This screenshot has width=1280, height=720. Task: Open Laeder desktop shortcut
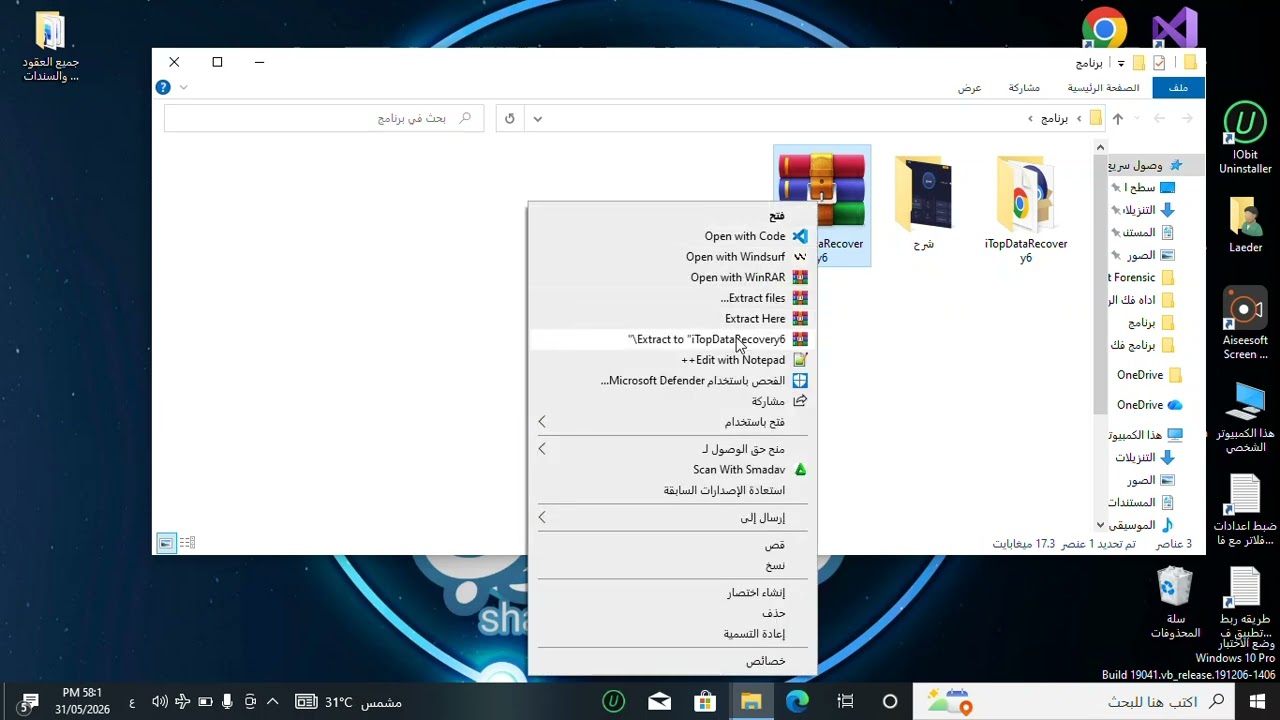pyautogui.click(x=1245, y=224)
